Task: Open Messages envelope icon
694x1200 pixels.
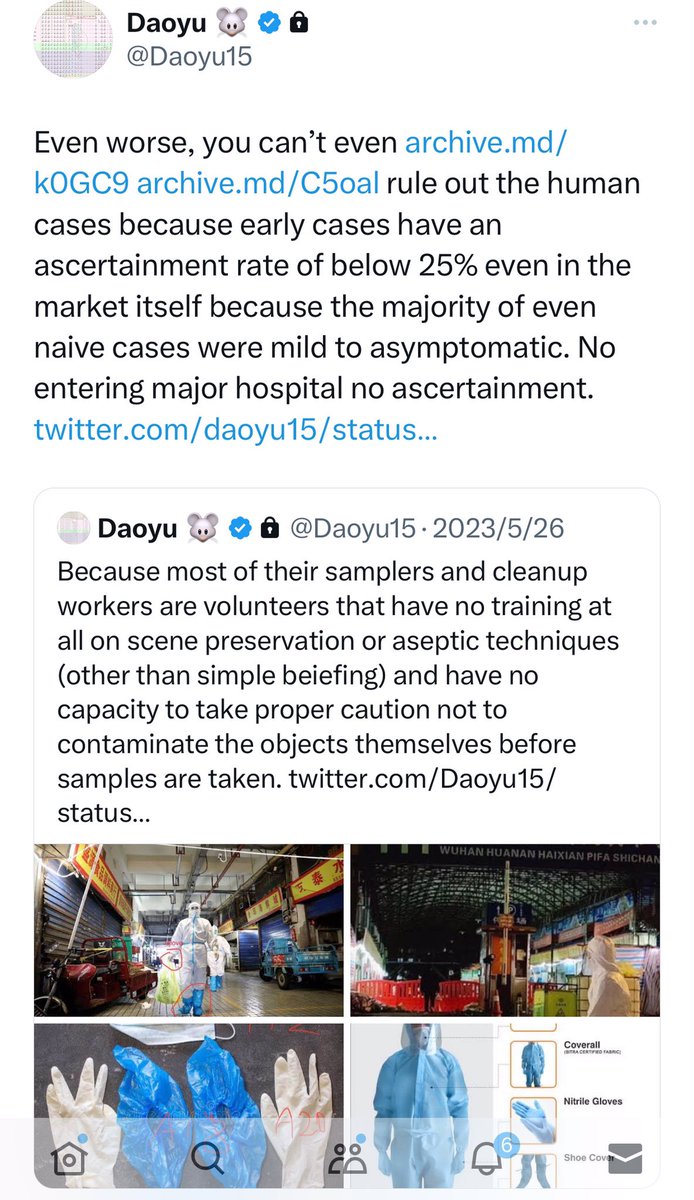Action: [626, 1159]
